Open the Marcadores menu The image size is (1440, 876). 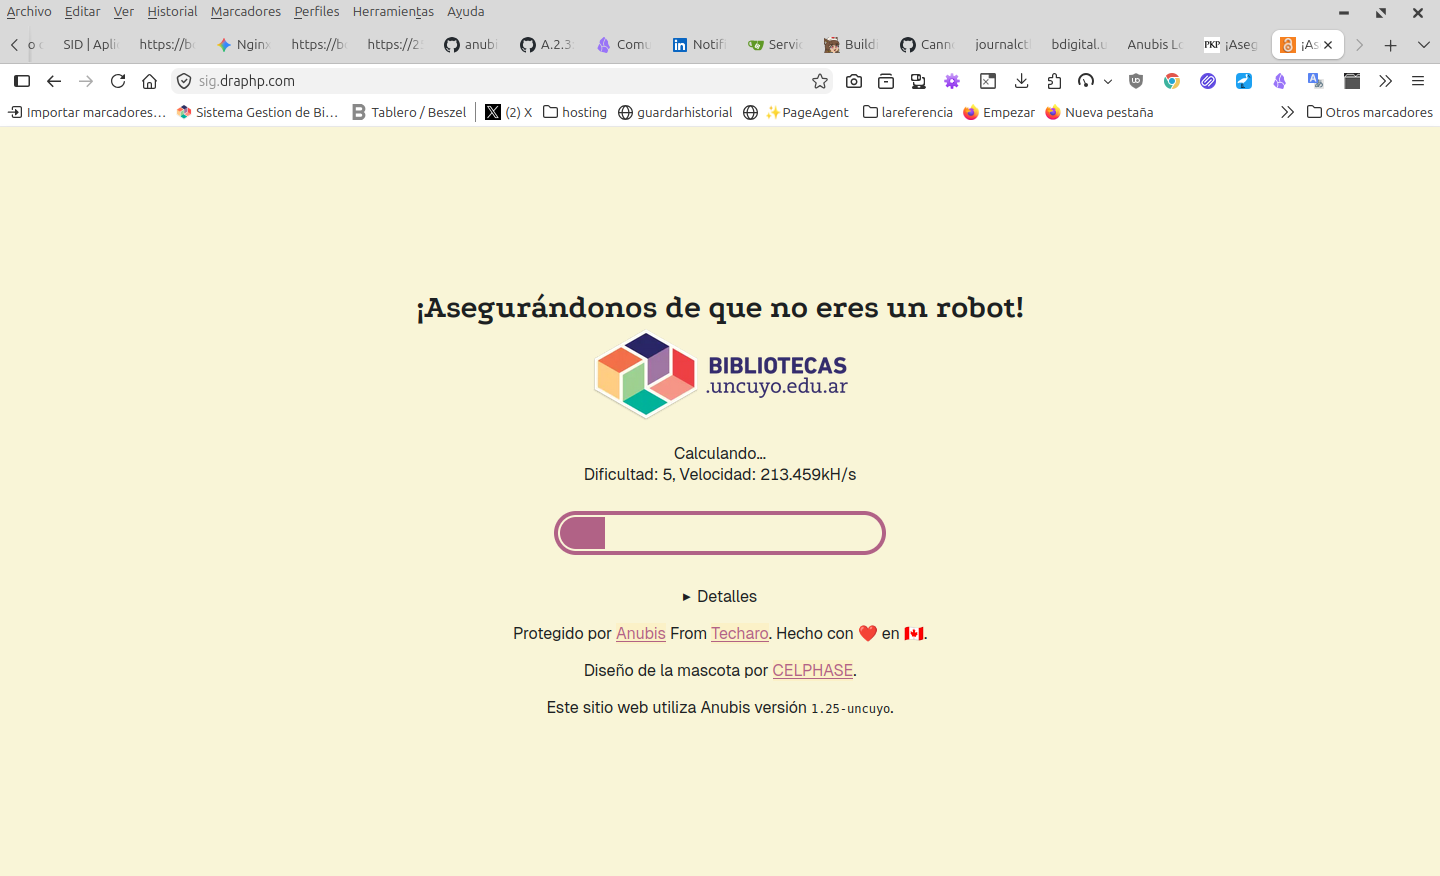click(246, 12)
